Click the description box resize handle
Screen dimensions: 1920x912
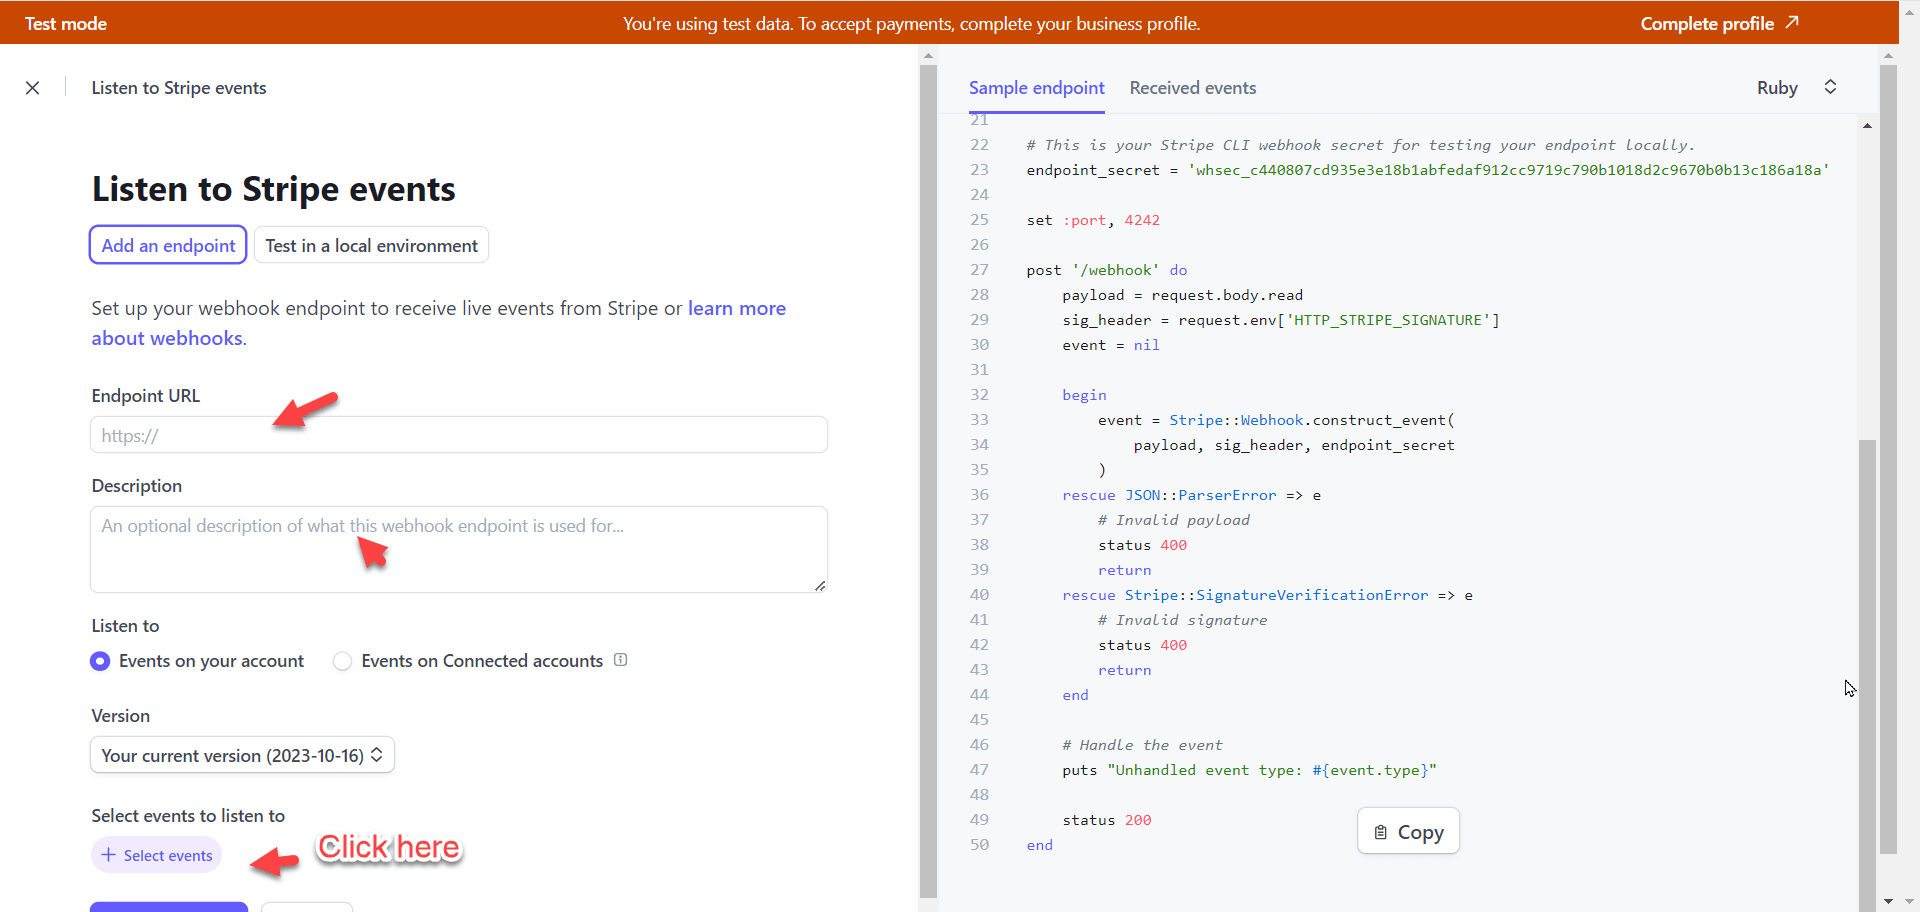point(820,586)
